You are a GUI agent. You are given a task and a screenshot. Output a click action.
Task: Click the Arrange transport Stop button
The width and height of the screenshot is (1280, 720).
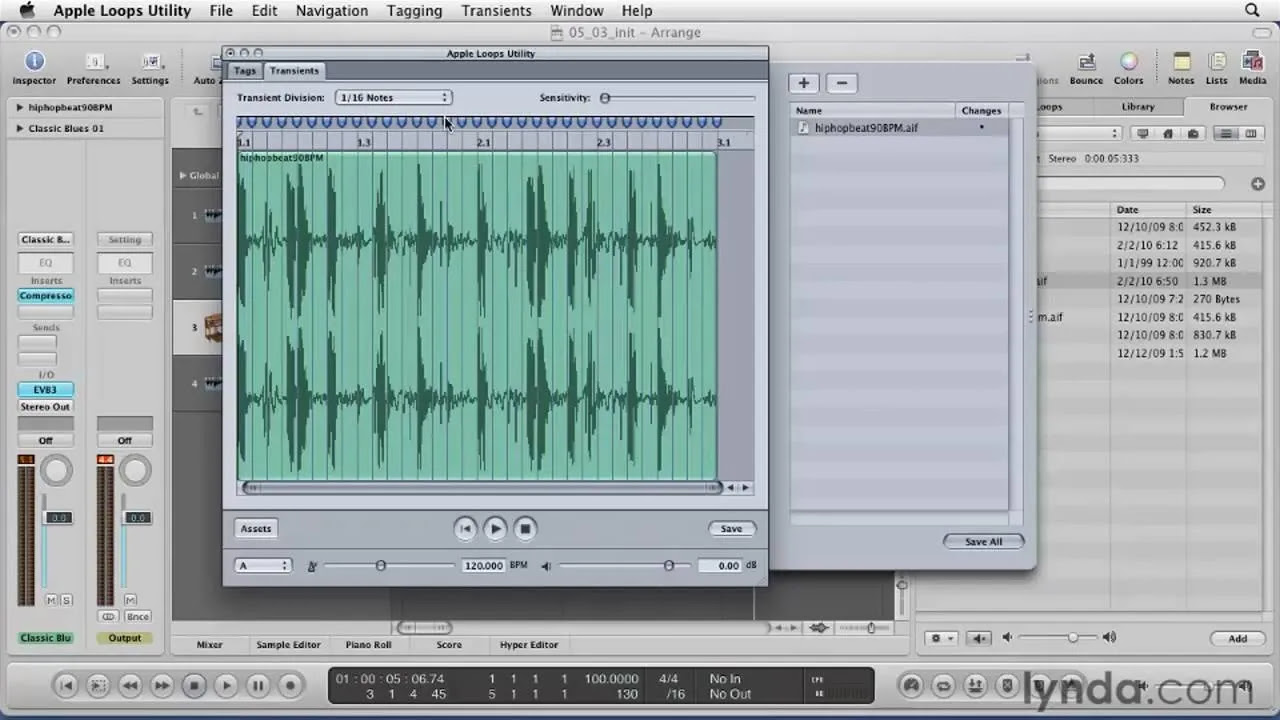(194, 685)
